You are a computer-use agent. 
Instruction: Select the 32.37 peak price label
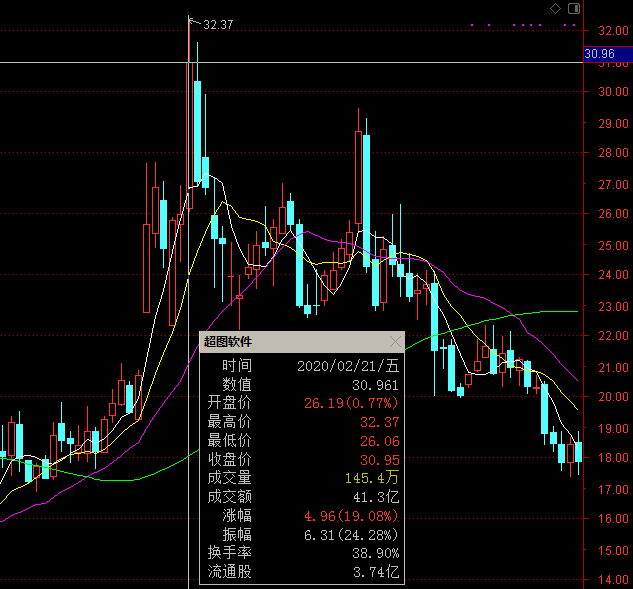[x=218, y=25]
